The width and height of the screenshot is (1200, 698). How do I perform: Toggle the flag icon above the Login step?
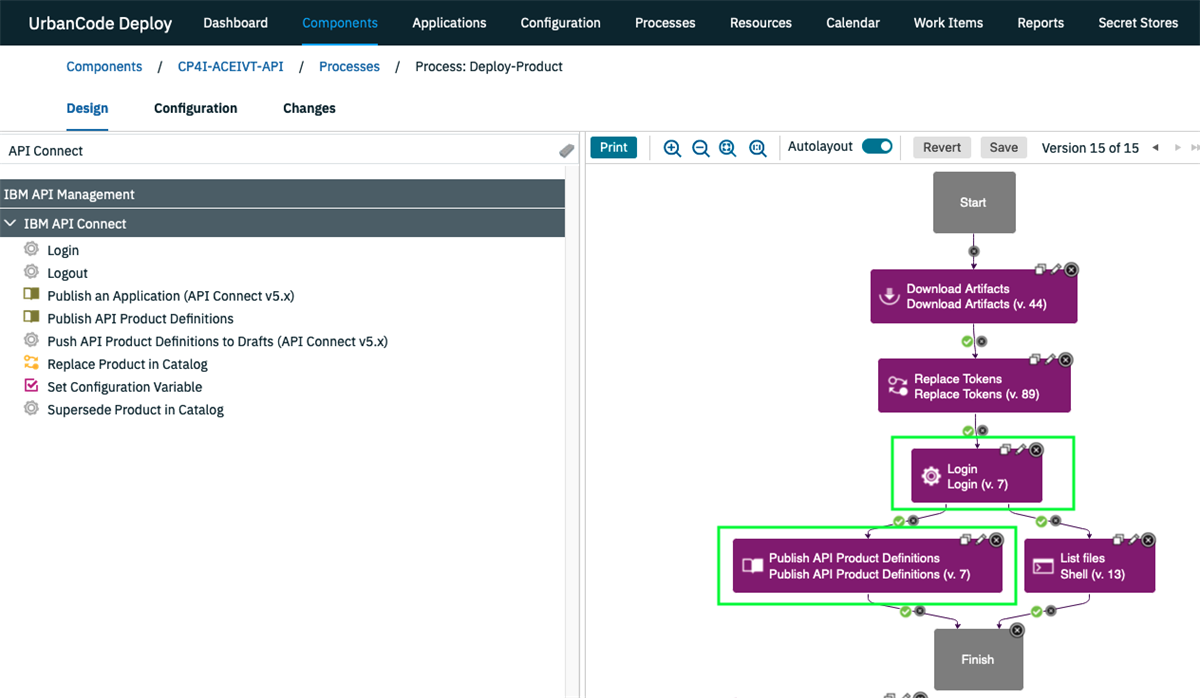(982, 430)
